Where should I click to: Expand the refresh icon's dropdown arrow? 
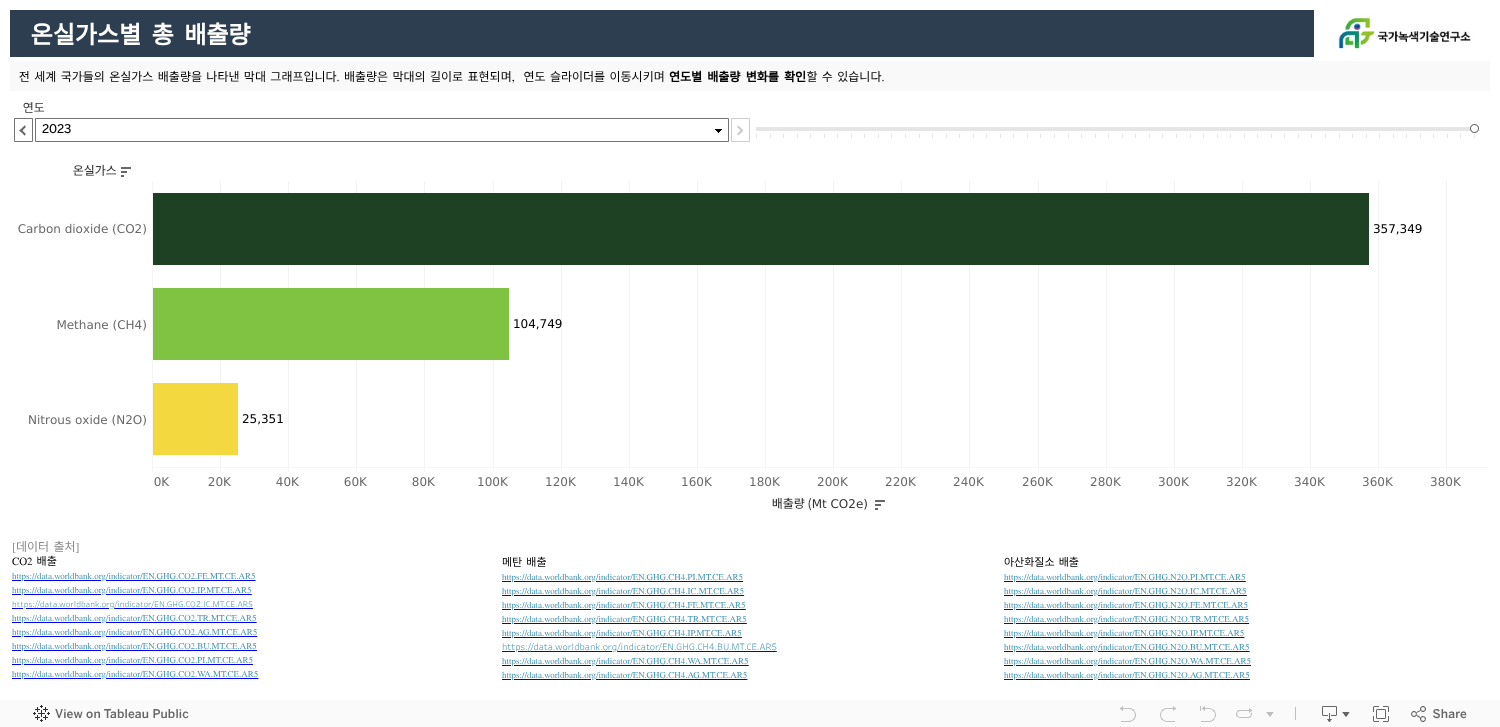click(x=1270, y=714)
